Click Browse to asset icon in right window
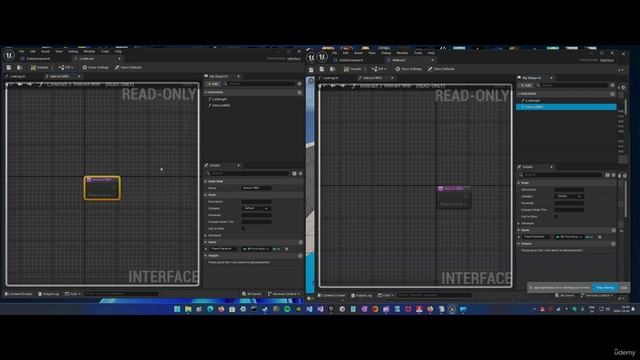The height and width of the screenshot is (360, 640). pos(332,69)
